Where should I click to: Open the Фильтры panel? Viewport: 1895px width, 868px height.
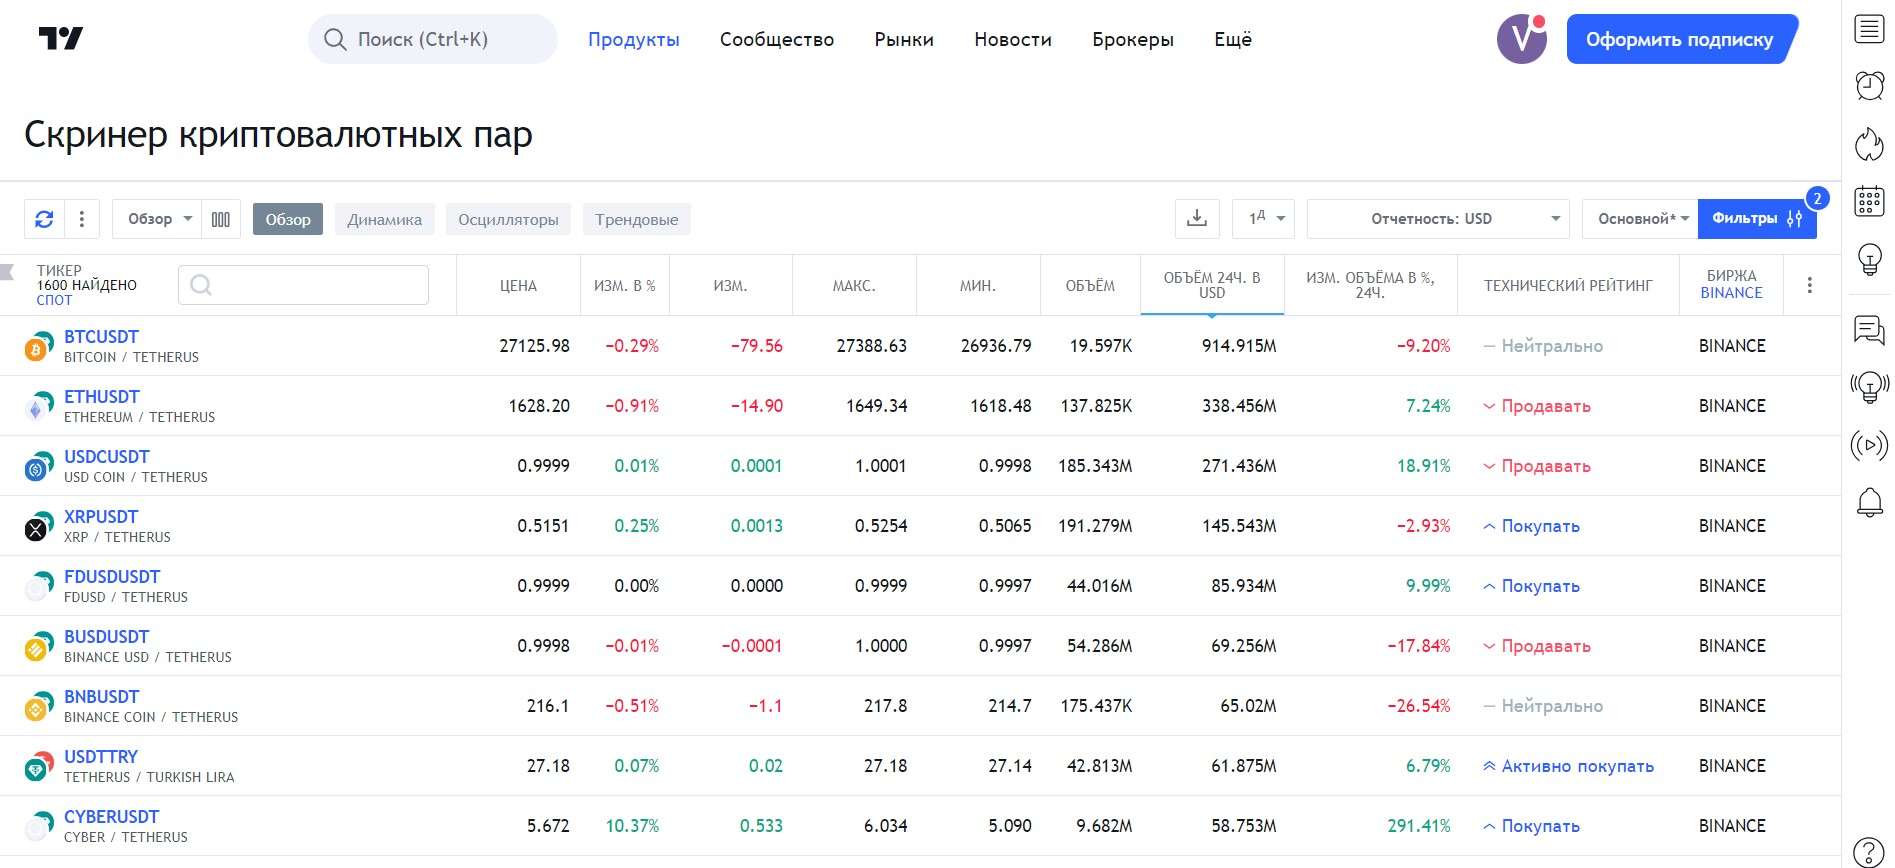(x=1757, y=218)
